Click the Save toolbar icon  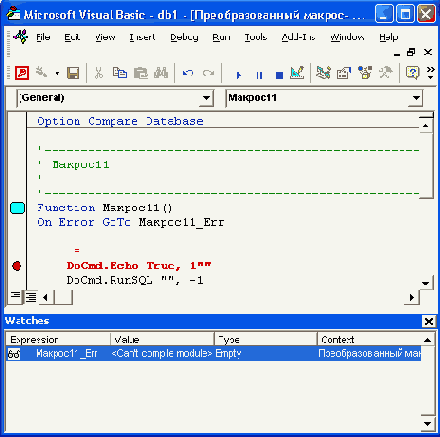click(x=73, y=73)
